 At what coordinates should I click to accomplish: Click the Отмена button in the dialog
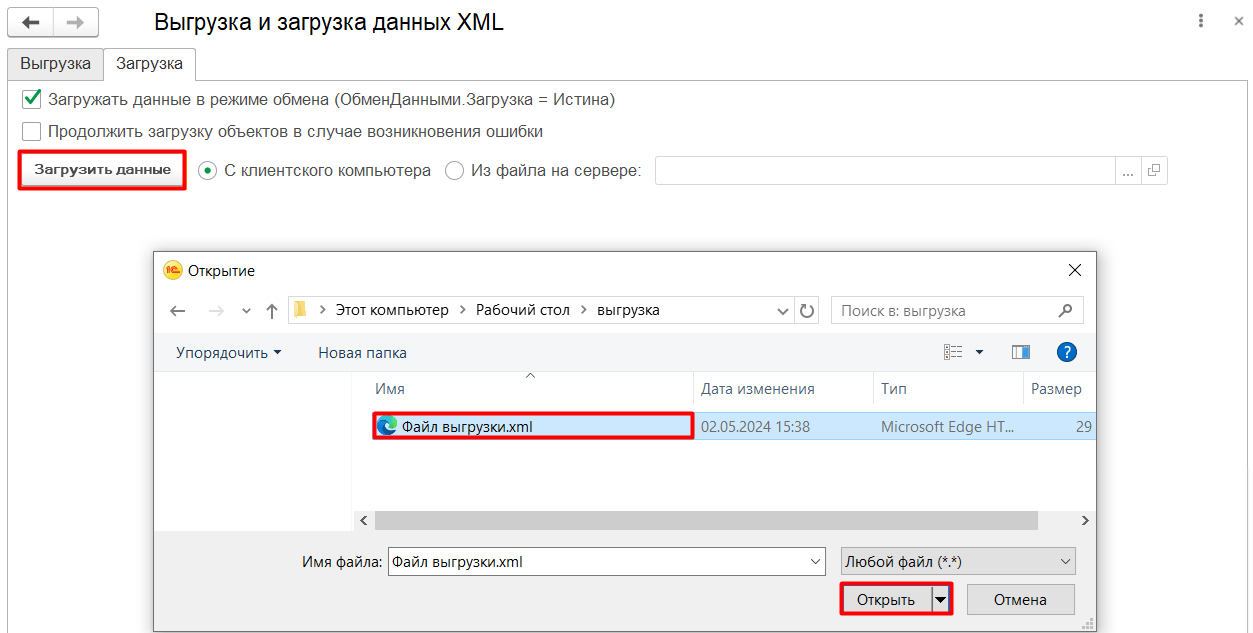pyautogui.click(x=1020, y=599)
